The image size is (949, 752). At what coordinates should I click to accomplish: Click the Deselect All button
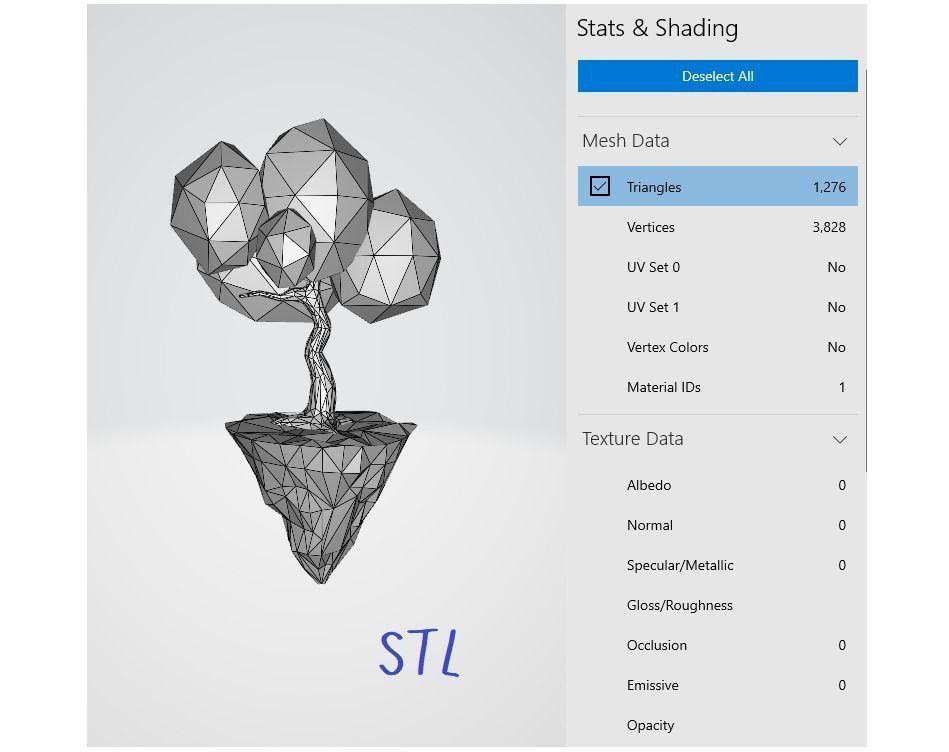coord(717,76)
